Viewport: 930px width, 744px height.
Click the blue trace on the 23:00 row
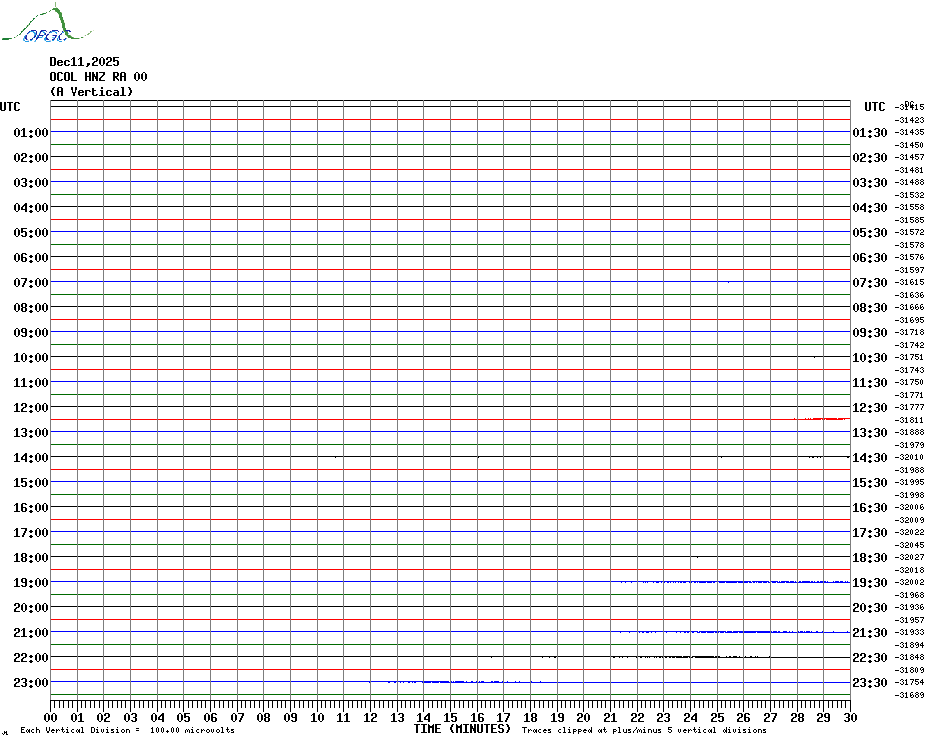click(460, 682)
